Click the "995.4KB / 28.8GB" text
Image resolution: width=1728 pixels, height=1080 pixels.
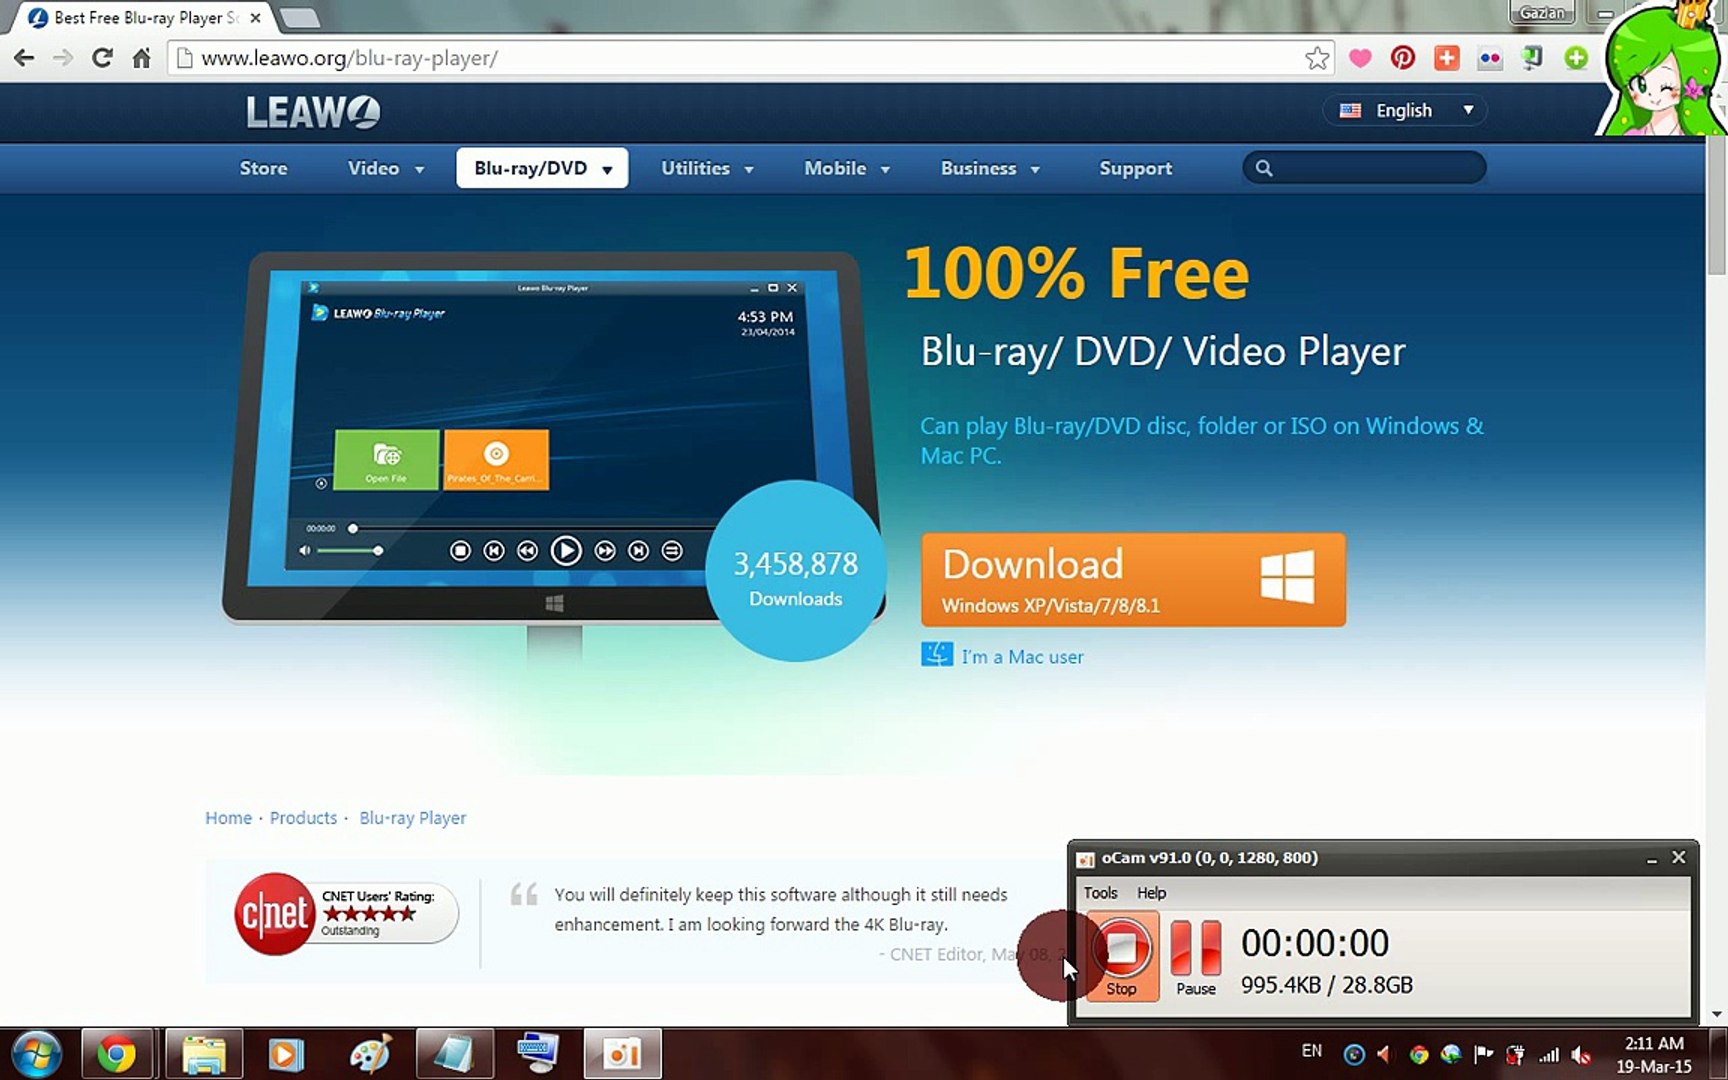pyautogui.click(x=1326, y=985)
